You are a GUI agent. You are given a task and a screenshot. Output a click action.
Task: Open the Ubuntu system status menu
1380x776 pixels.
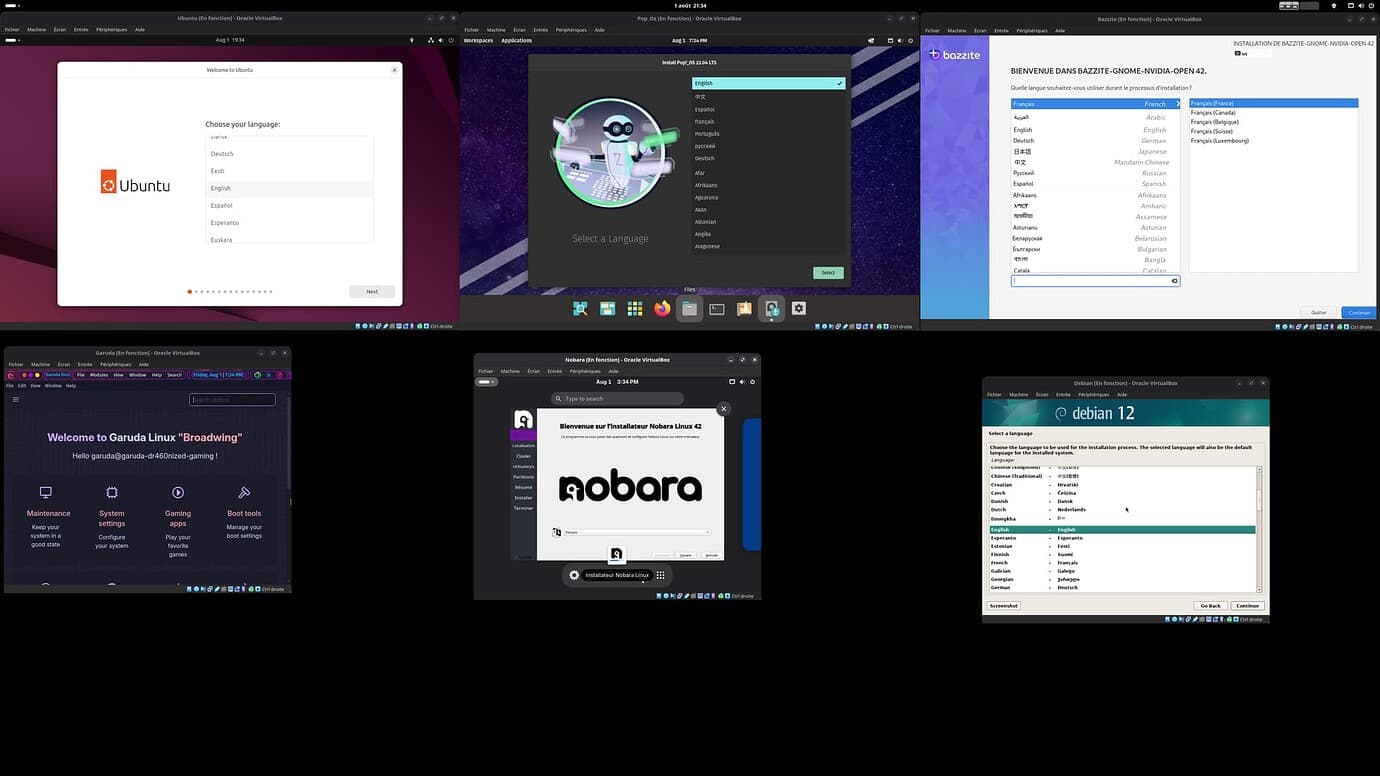click(440, 41)
